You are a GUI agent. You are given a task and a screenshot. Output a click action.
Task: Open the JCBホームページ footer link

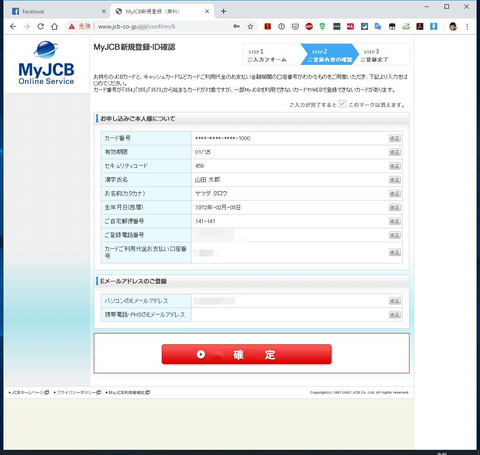(29, 392)
